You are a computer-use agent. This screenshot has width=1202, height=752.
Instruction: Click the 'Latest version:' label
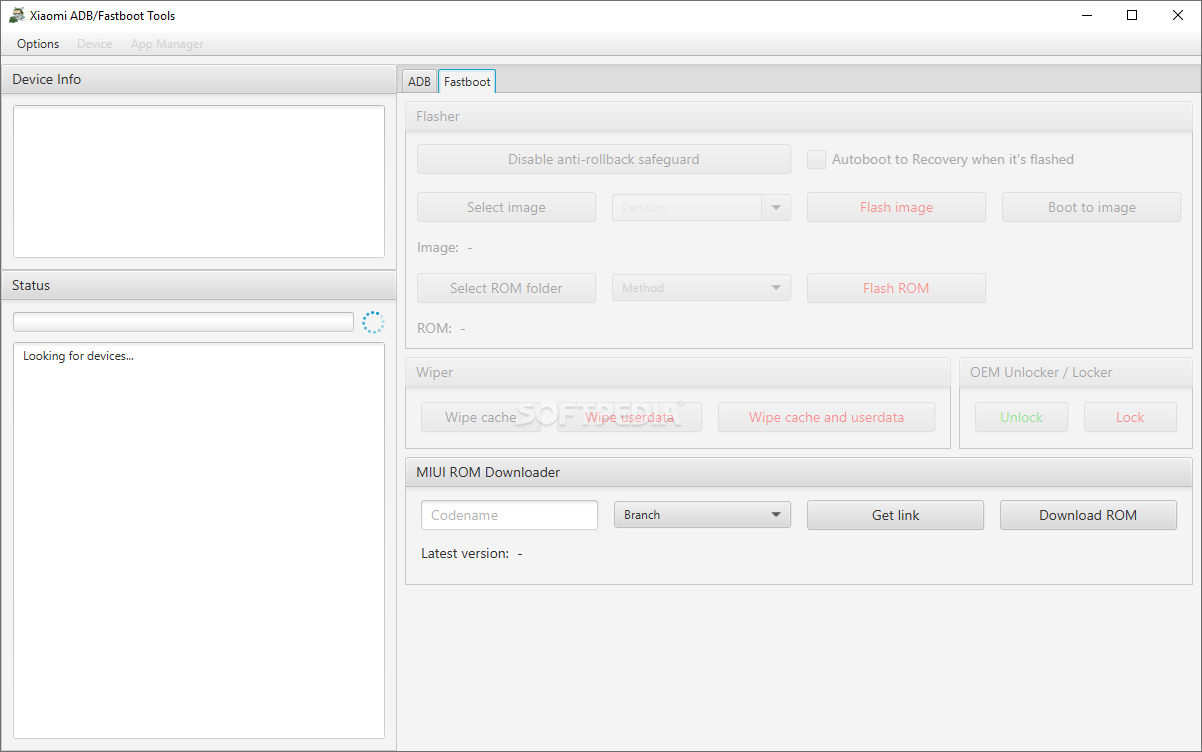click(465, 553)
